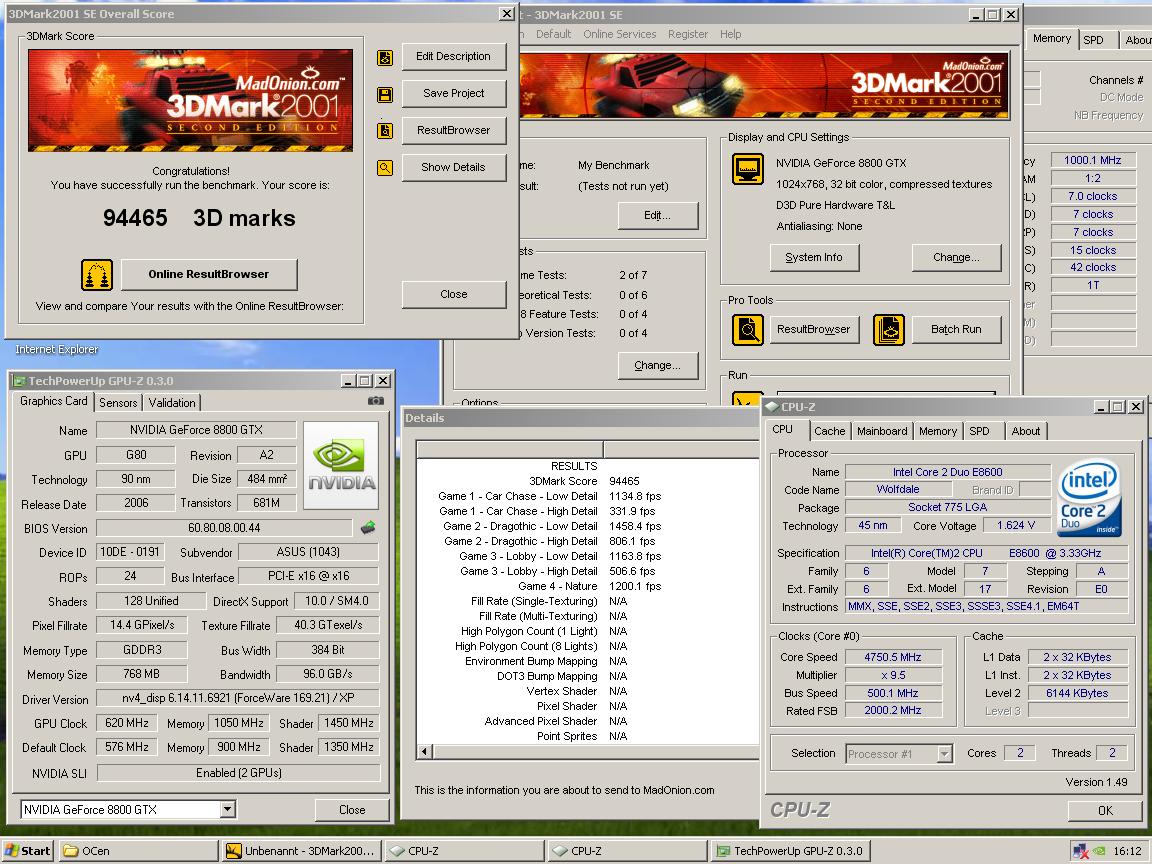Click the Windows Start button
This screenshot has height=864, width=1152.
tap(28, 851)
